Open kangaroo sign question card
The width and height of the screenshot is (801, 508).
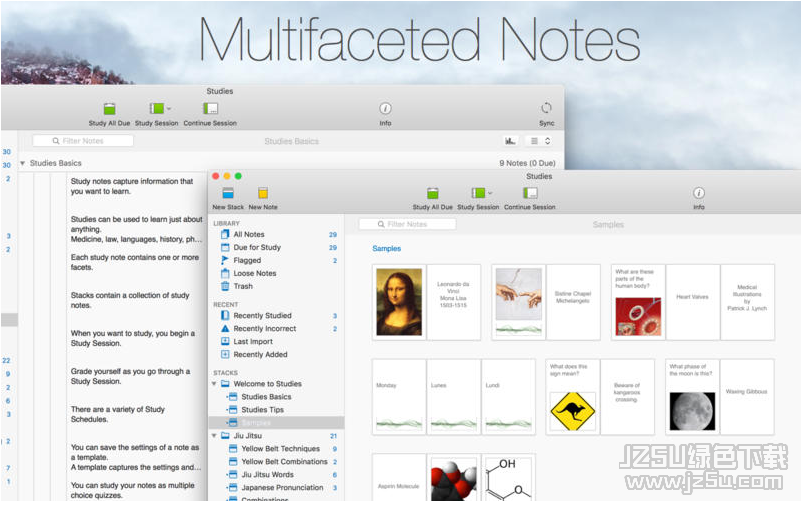click(x=573, y=397)
